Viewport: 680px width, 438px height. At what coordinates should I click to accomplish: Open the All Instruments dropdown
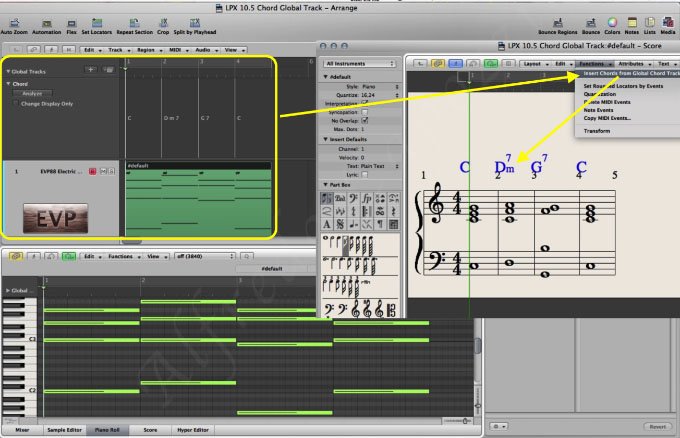[x=360, y=62]
